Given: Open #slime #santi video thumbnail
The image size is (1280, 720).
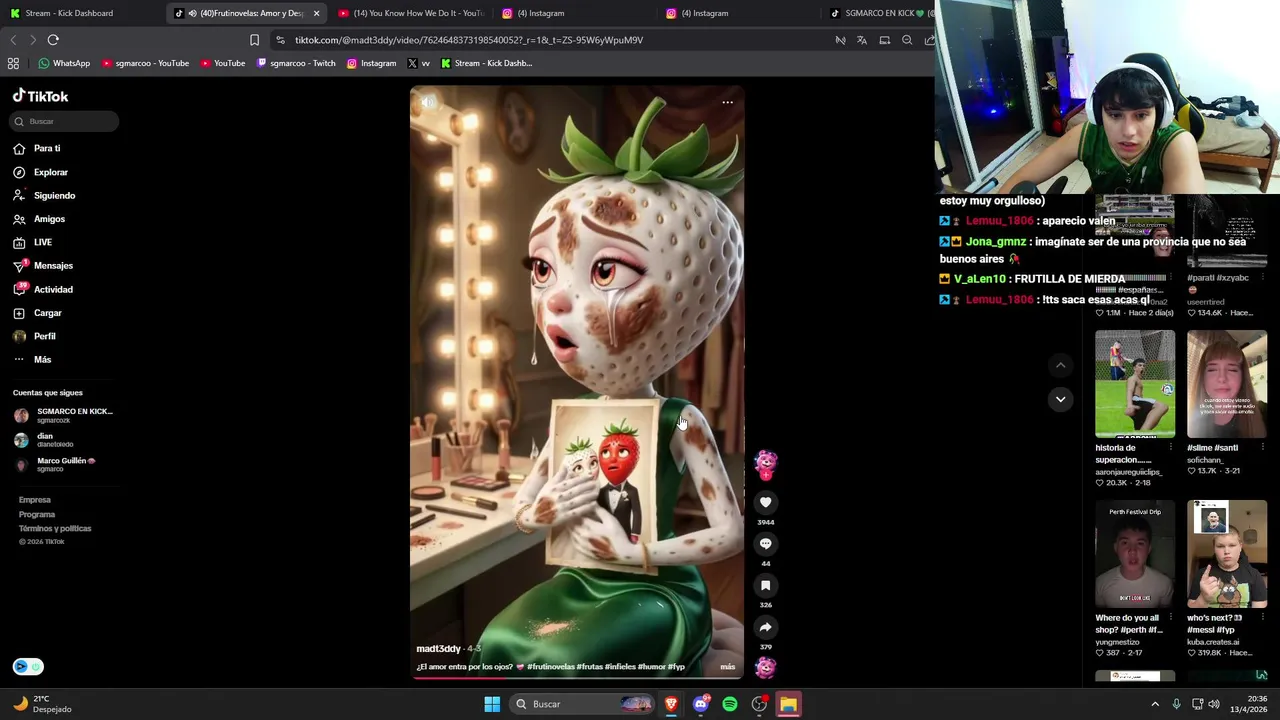Looking at the screenshot, I should 1227,385.
